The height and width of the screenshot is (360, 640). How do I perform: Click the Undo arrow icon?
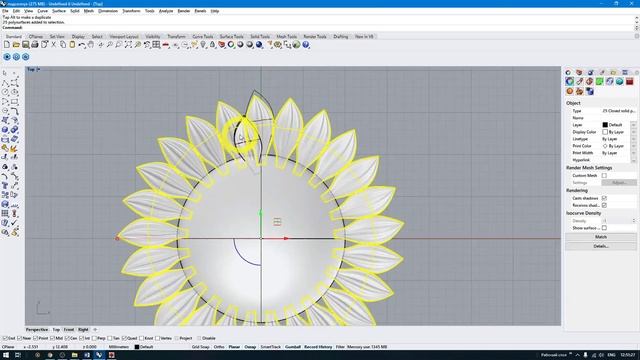tap(82, 45)
